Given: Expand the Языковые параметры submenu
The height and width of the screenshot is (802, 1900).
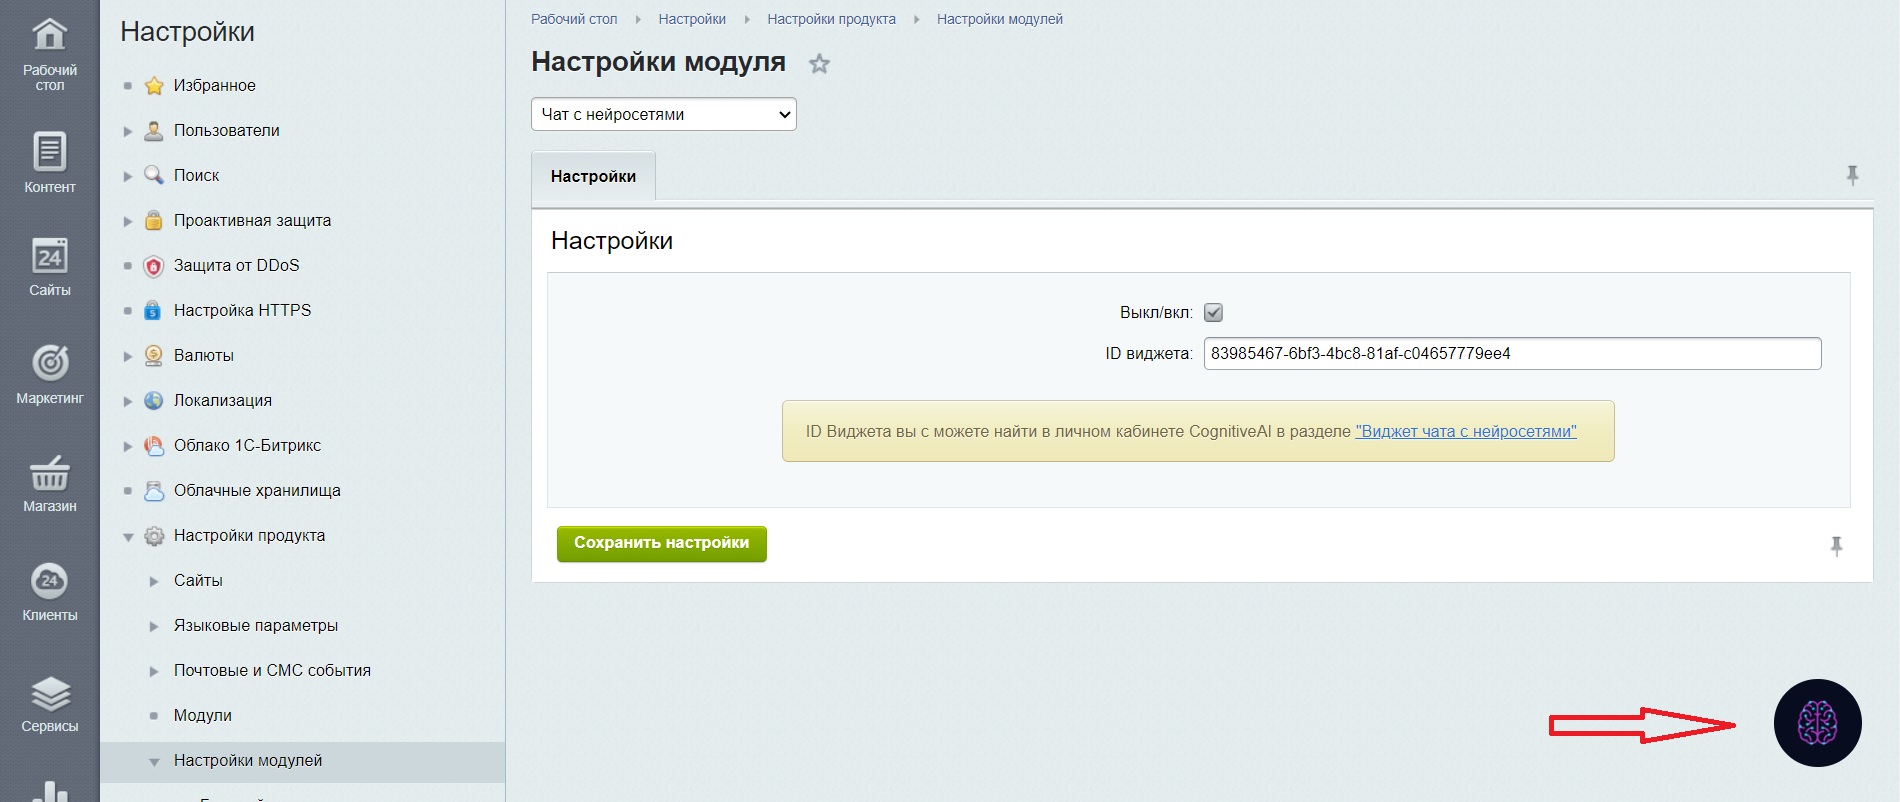Looking at the screenshot, I should 154,626.
